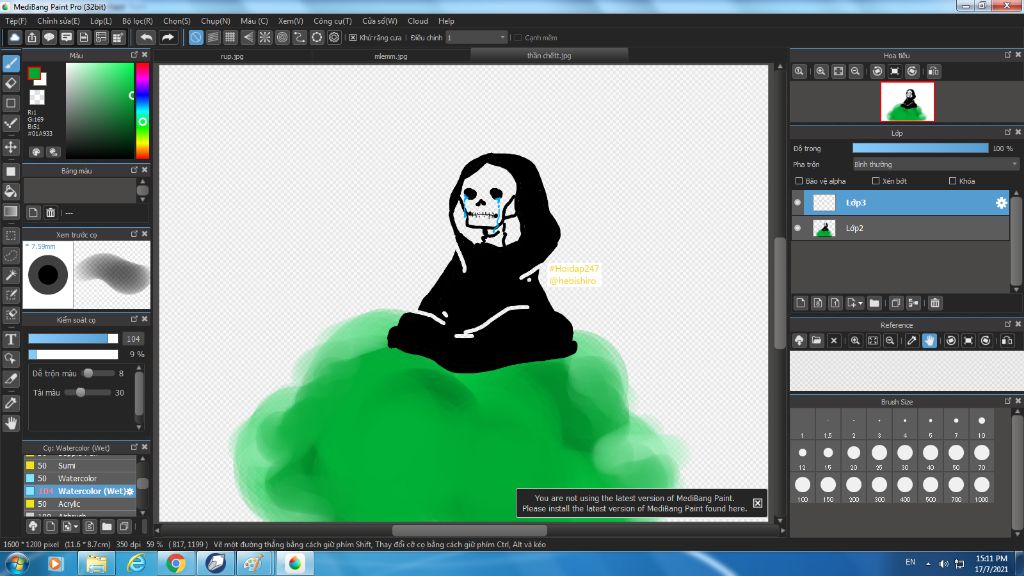
Task: Choose the Move tool
Action: pyautogui.click(x=11, y=148)
